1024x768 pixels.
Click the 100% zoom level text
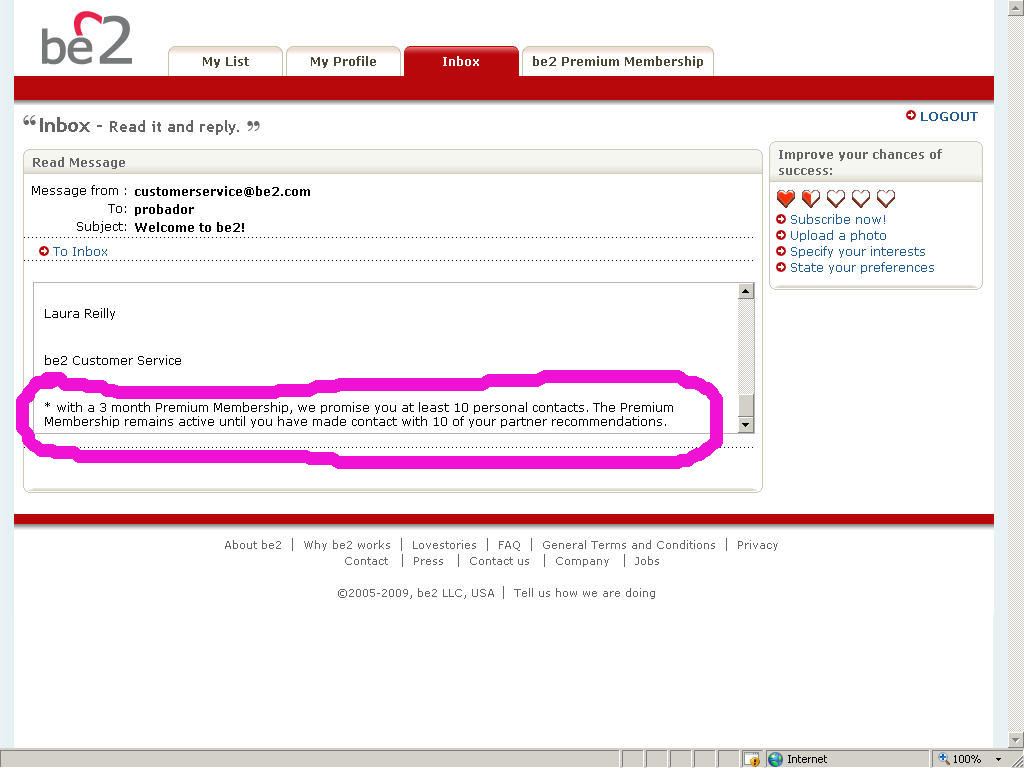(967, 759)
